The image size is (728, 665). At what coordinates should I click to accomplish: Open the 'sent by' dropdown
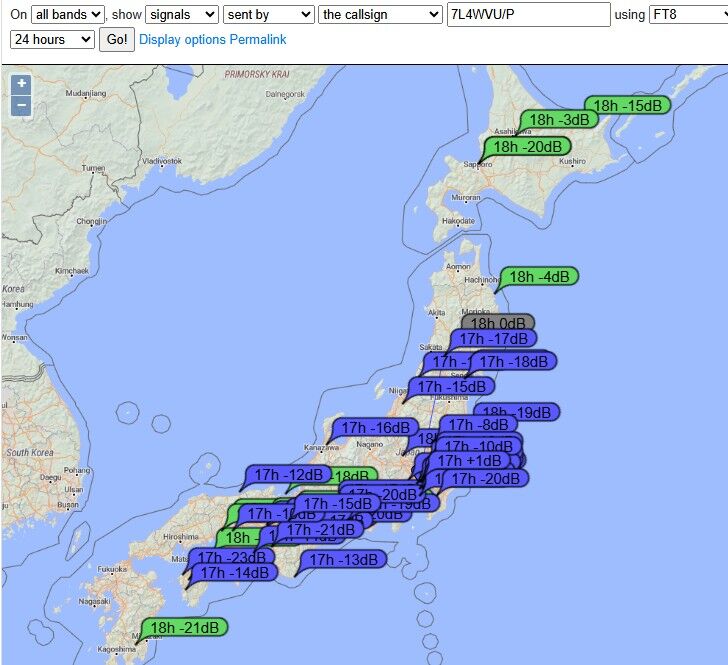pyautogui.click(x=269, y=14)
